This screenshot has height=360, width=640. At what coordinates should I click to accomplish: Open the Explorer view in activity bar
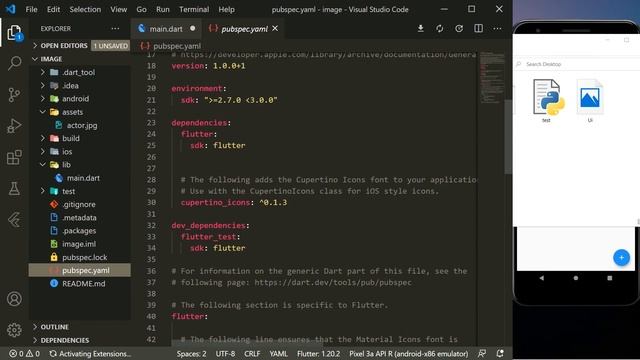(x=14, y=33)
